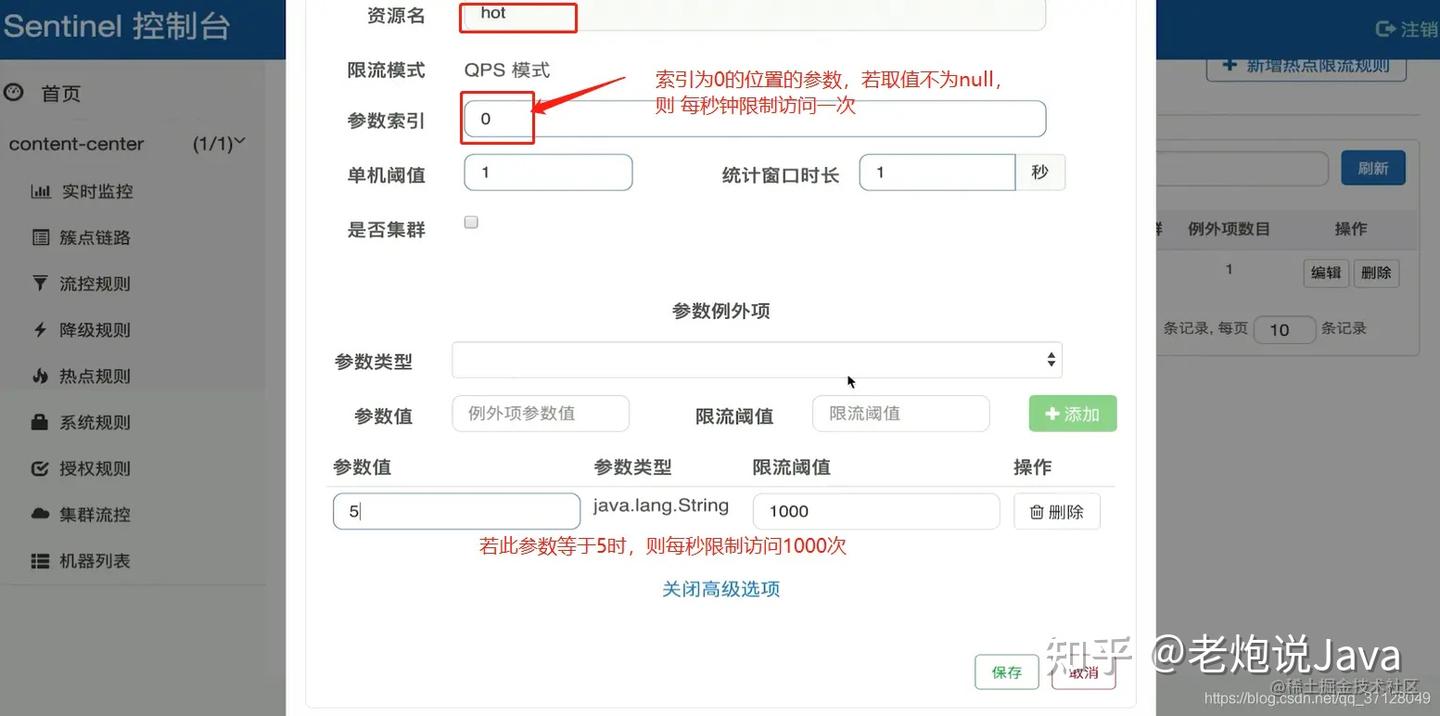Click the home dashboard icon beside 首页
The height and width of the screenshot is (716, 1440).
click(x=13, y=92)
